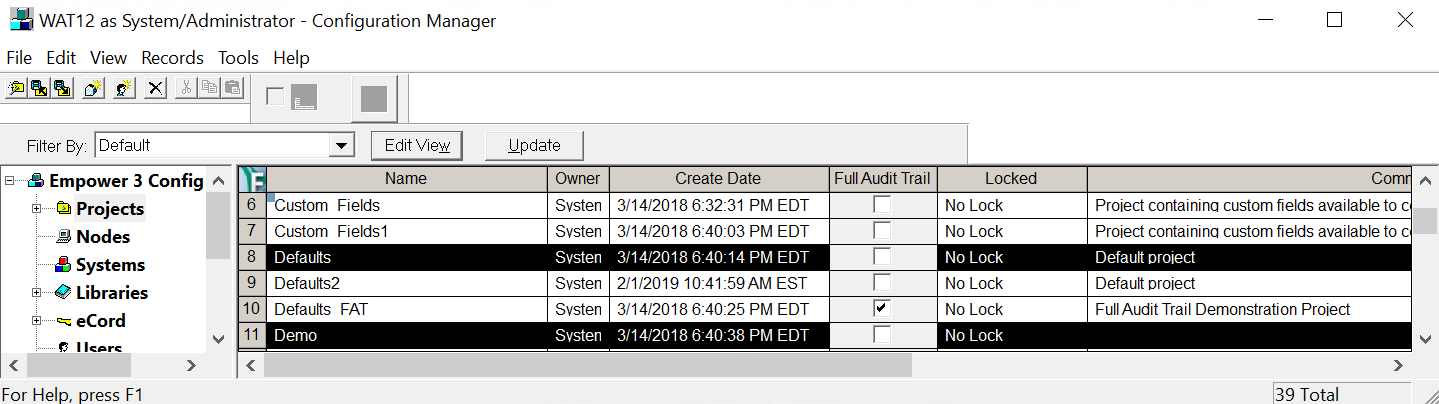Click the New User toolbar icon
The image size is (1439, 404).
(x=124, y=88)
